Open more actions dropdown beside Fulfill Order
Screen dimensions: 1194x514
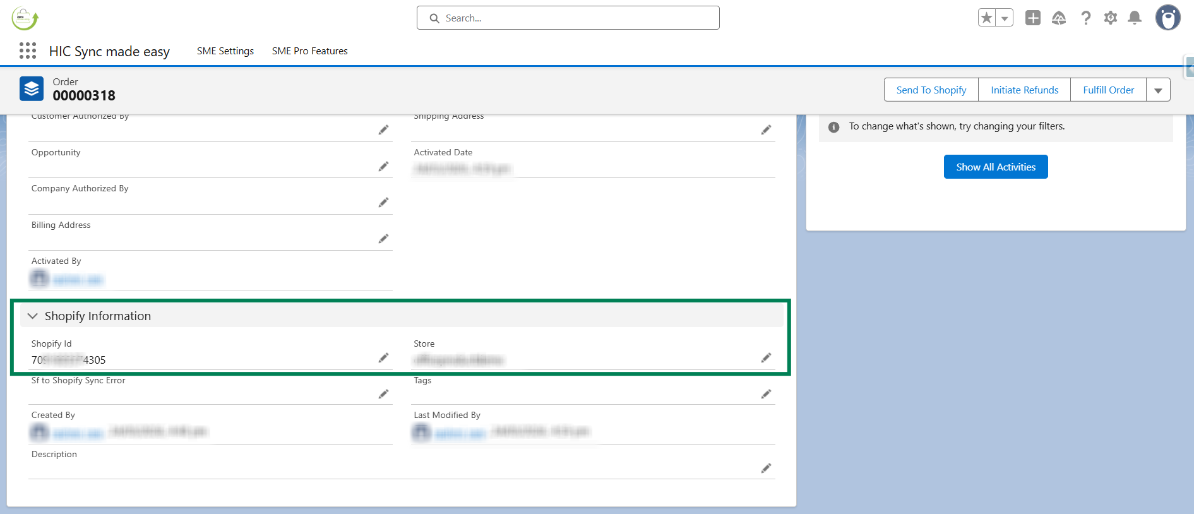(1158, 90)
